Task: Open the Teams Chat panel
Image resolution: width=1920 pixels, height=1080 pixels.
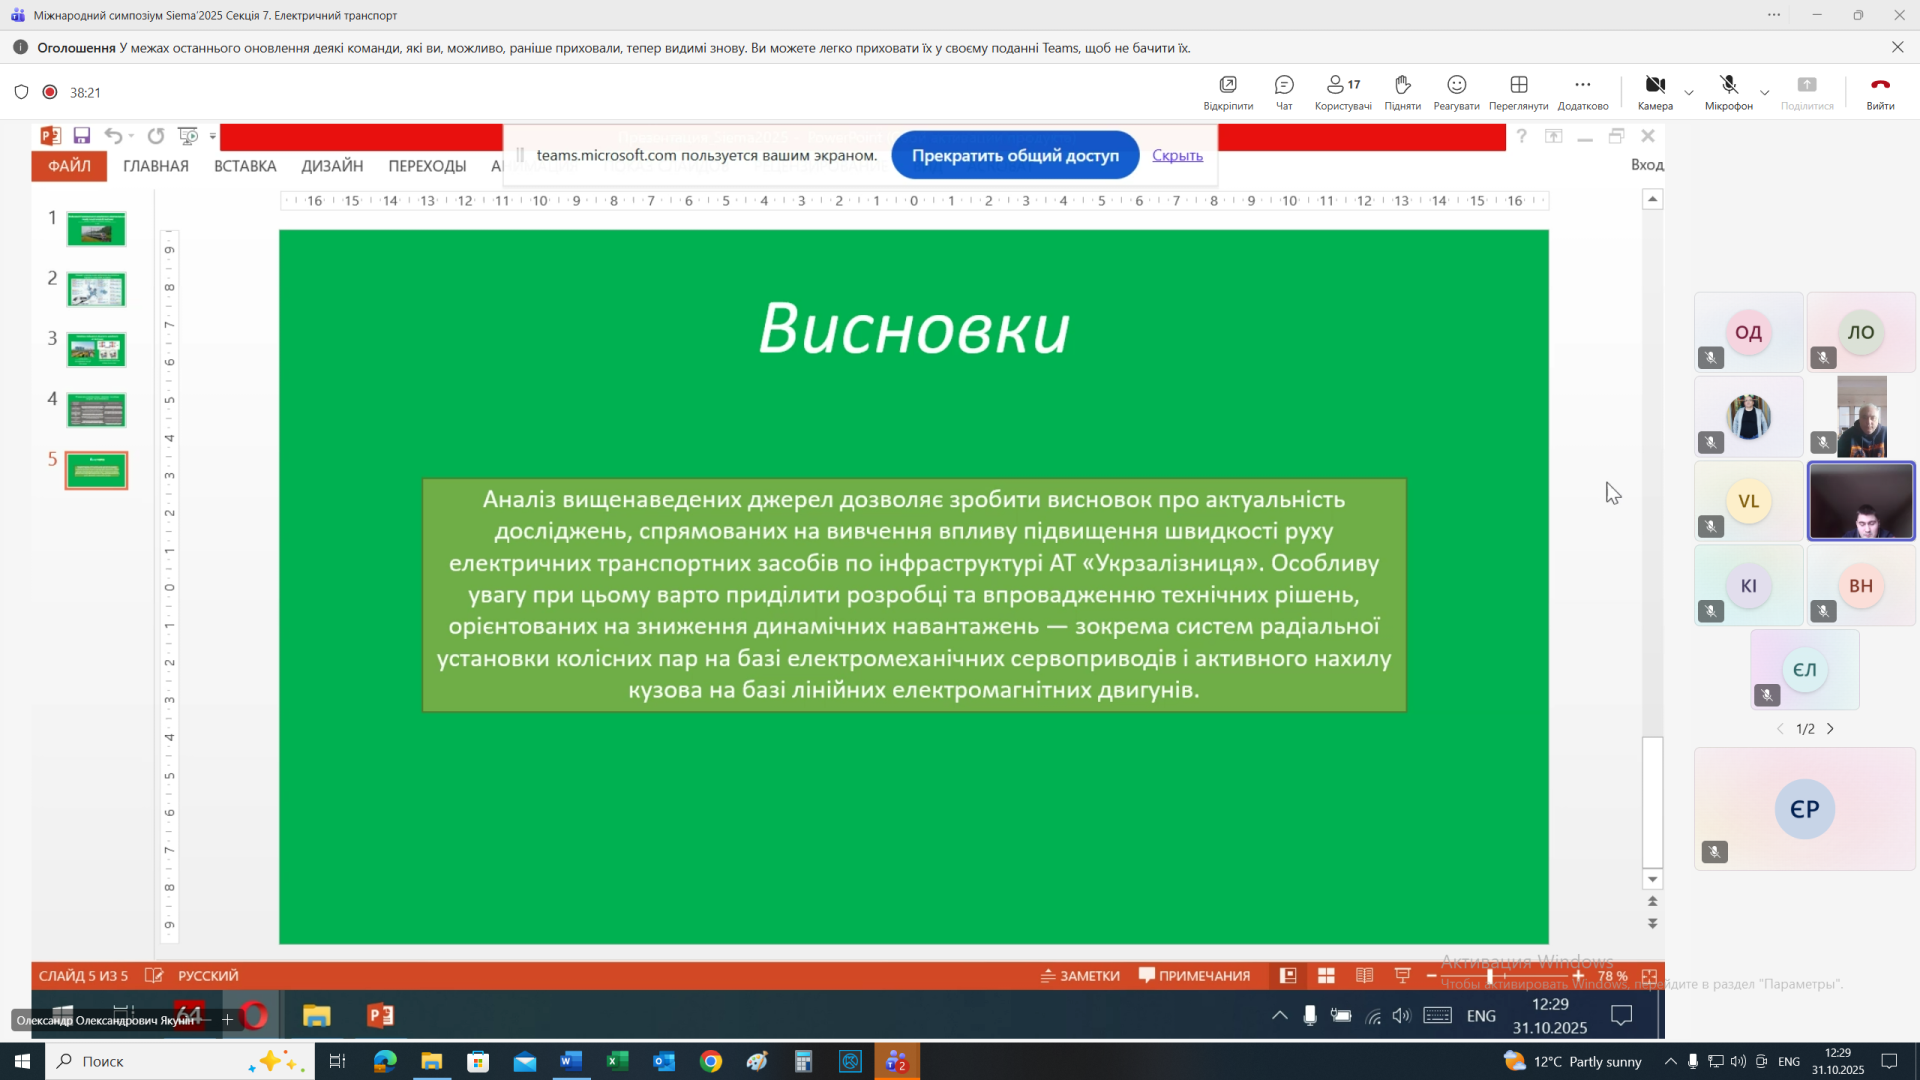Action: [x=1284, y=86]
